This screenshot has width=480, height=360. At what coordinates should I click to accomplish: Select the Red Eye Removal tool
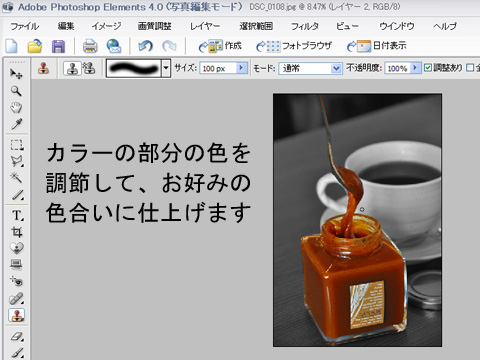click(16, 282)
